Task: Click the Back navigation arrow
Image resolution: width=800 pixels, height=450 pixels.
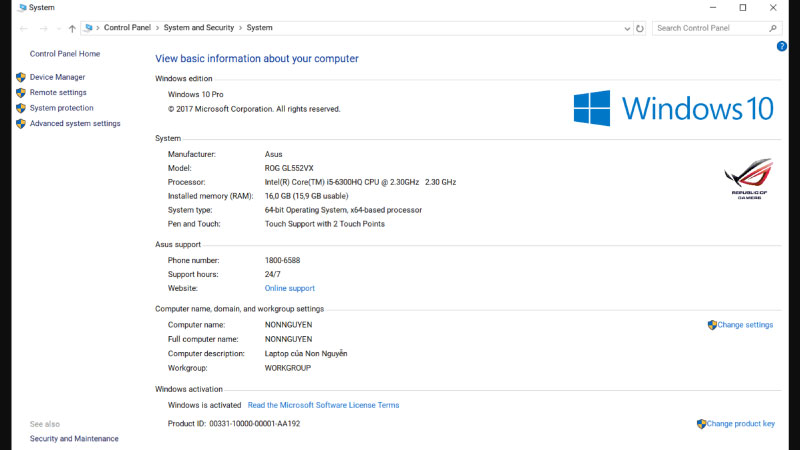Action: [x=23, y=28]
